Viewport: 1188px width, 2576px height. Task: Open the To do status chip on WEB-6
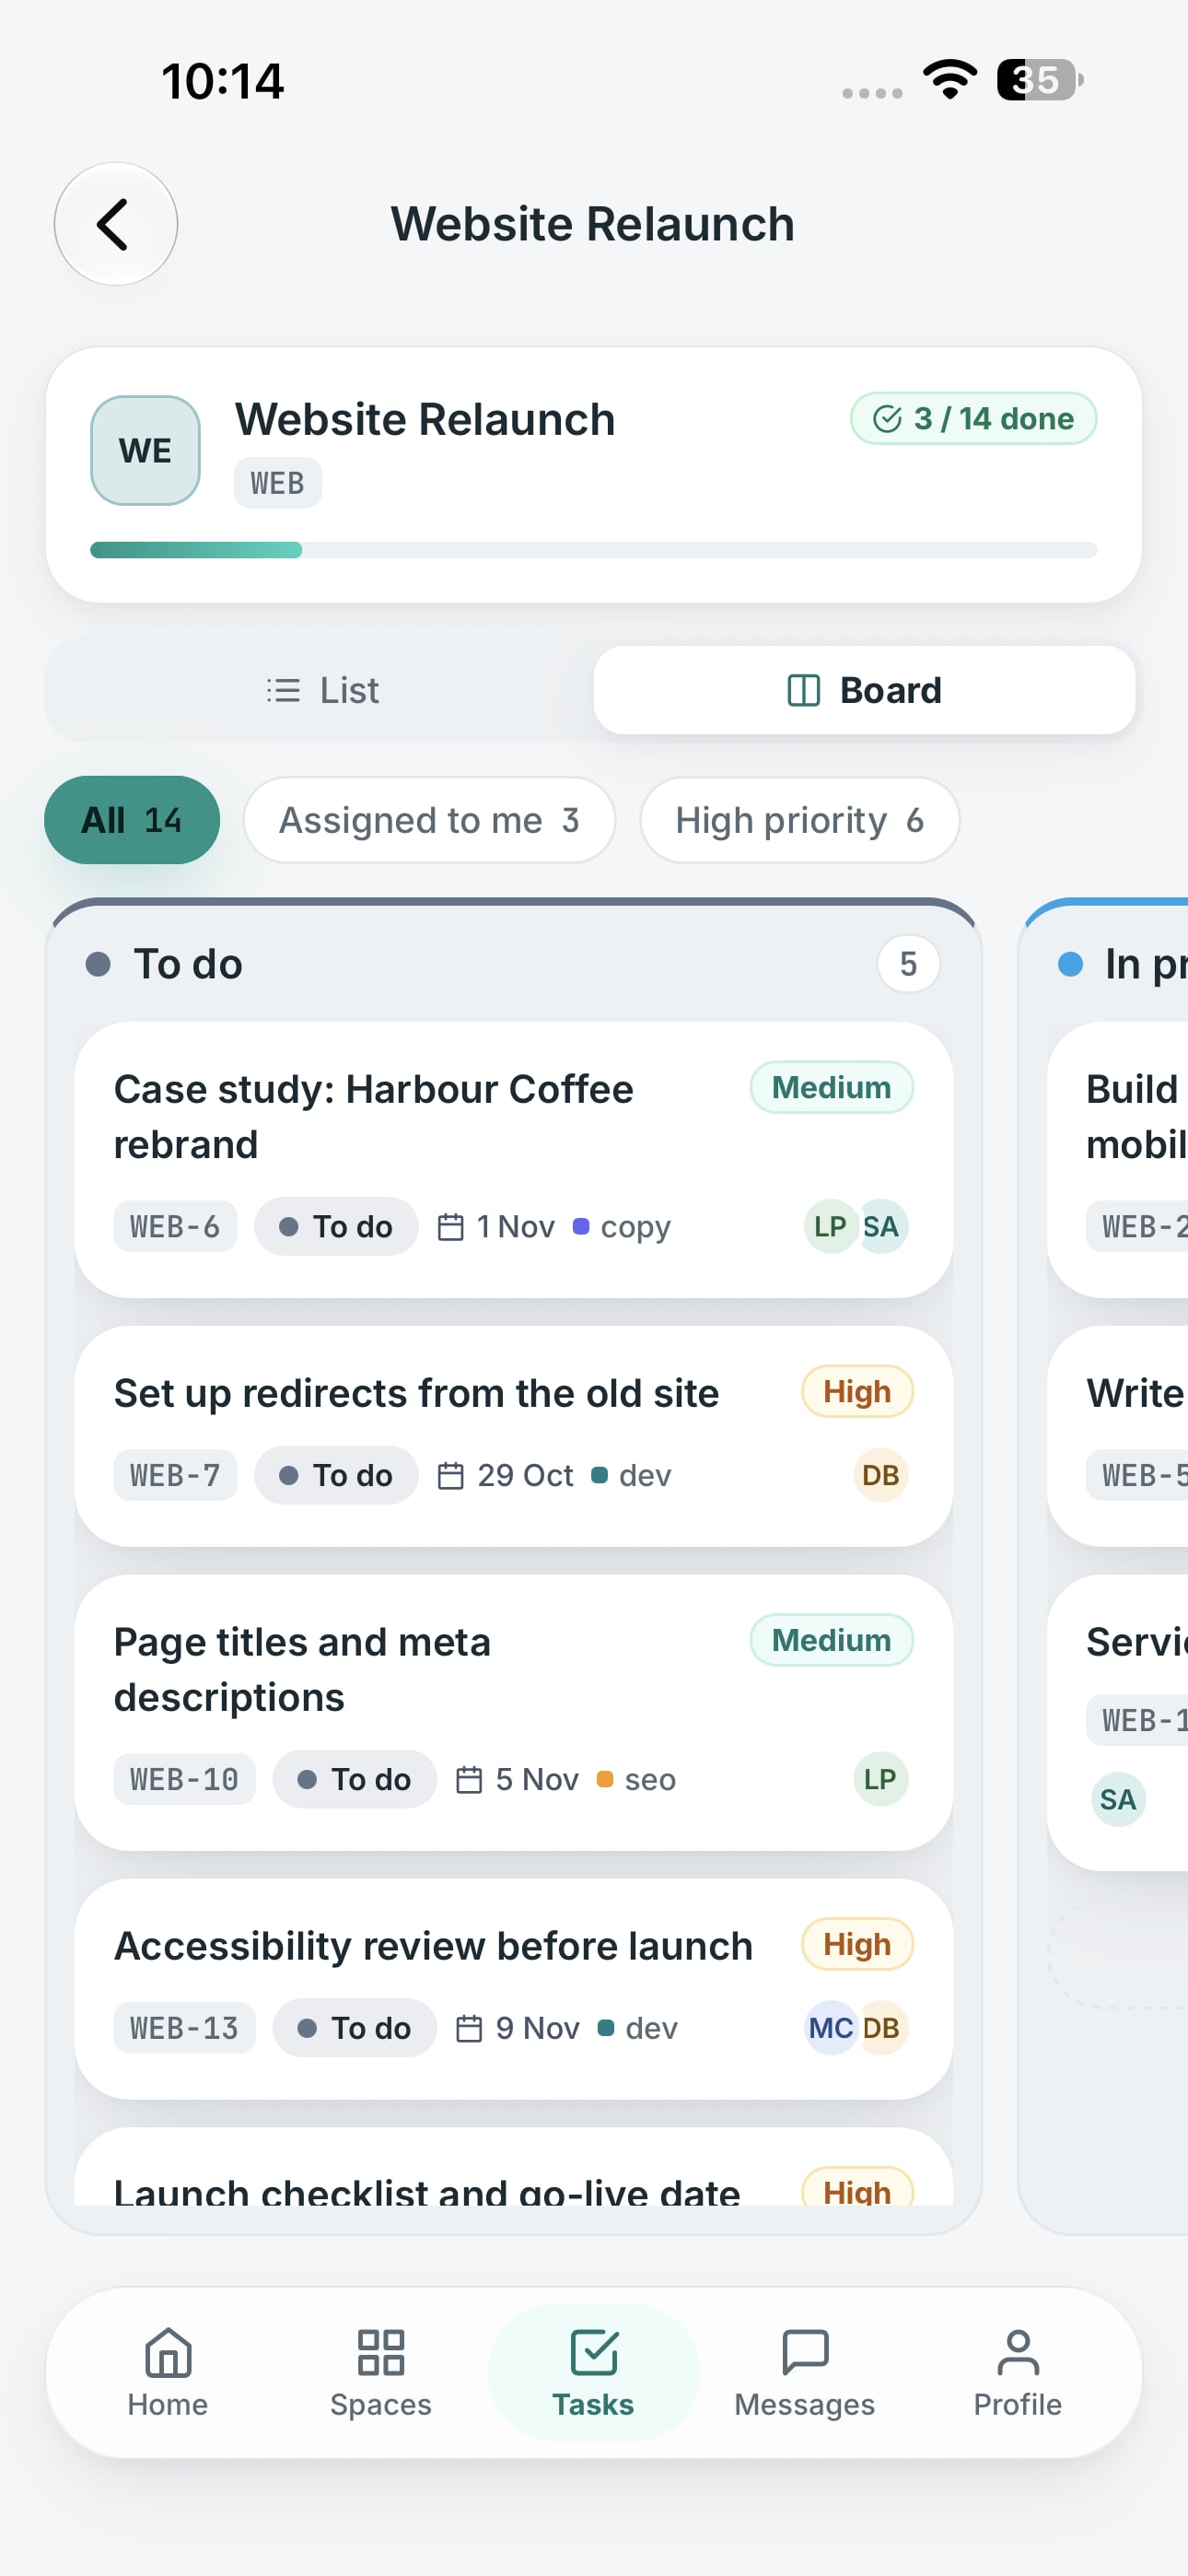[336, 1226]
